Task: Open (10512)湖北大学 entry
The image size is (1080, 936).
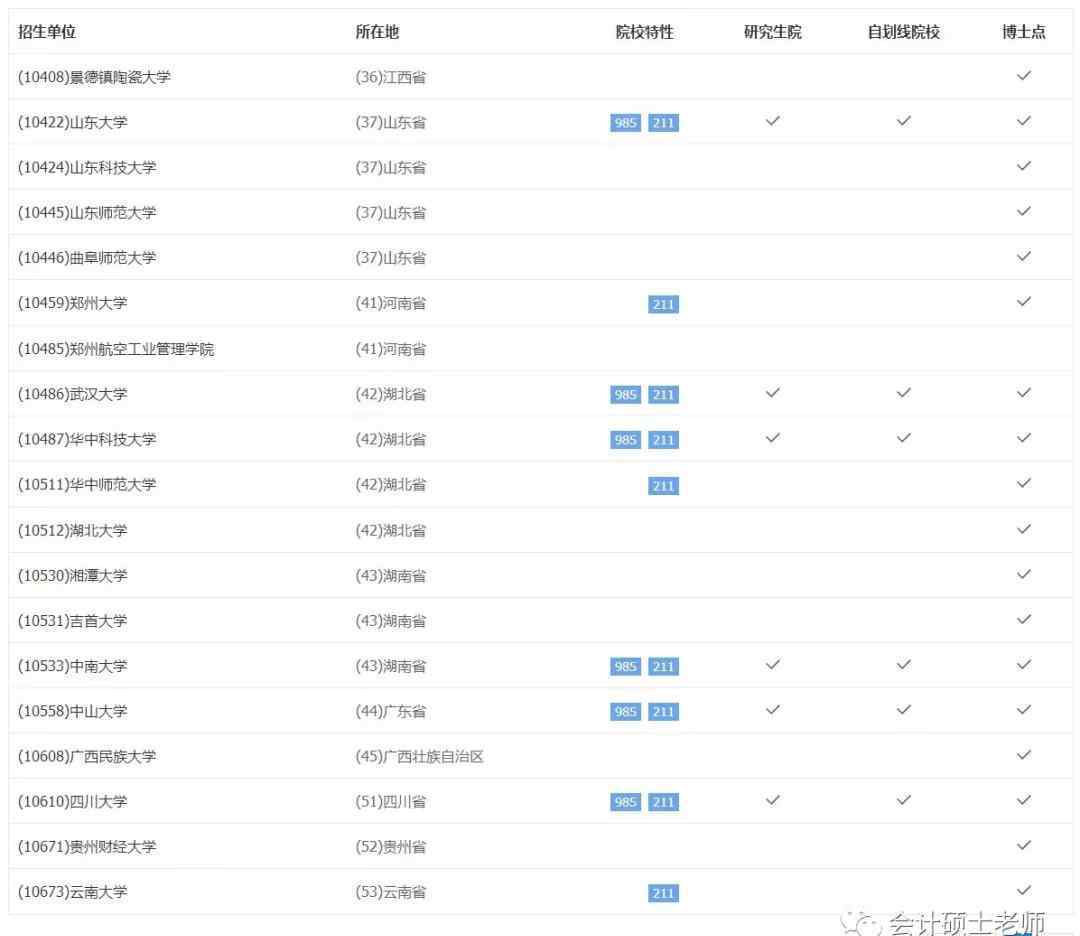Action: pyautogui.click(x=73, y=530)
